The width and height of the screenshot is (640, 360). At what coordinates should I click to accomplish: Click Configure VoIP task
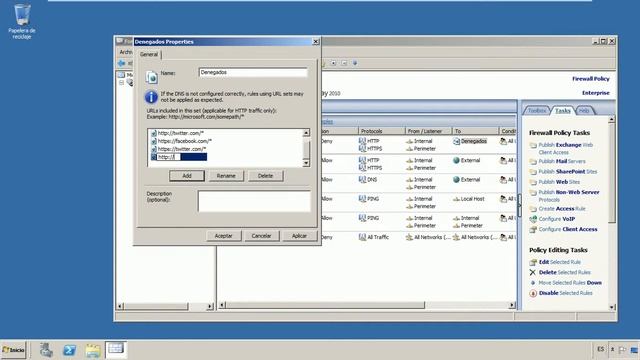[556, 219]
